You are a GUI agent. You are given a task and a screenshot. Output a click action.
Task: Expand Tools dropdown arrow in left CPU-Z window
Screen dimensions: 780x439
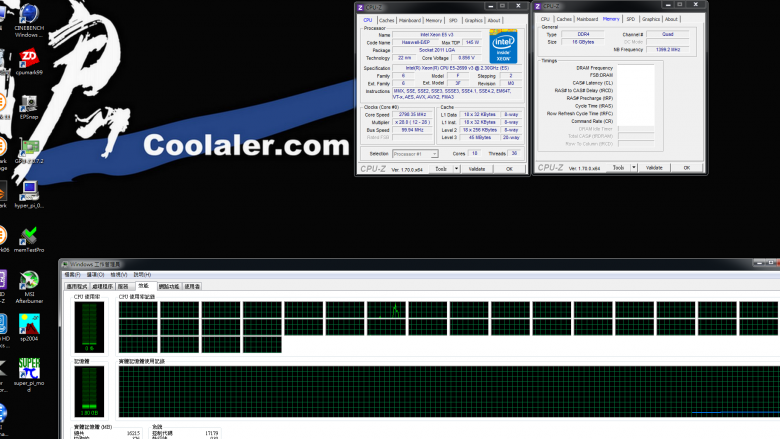456,169
